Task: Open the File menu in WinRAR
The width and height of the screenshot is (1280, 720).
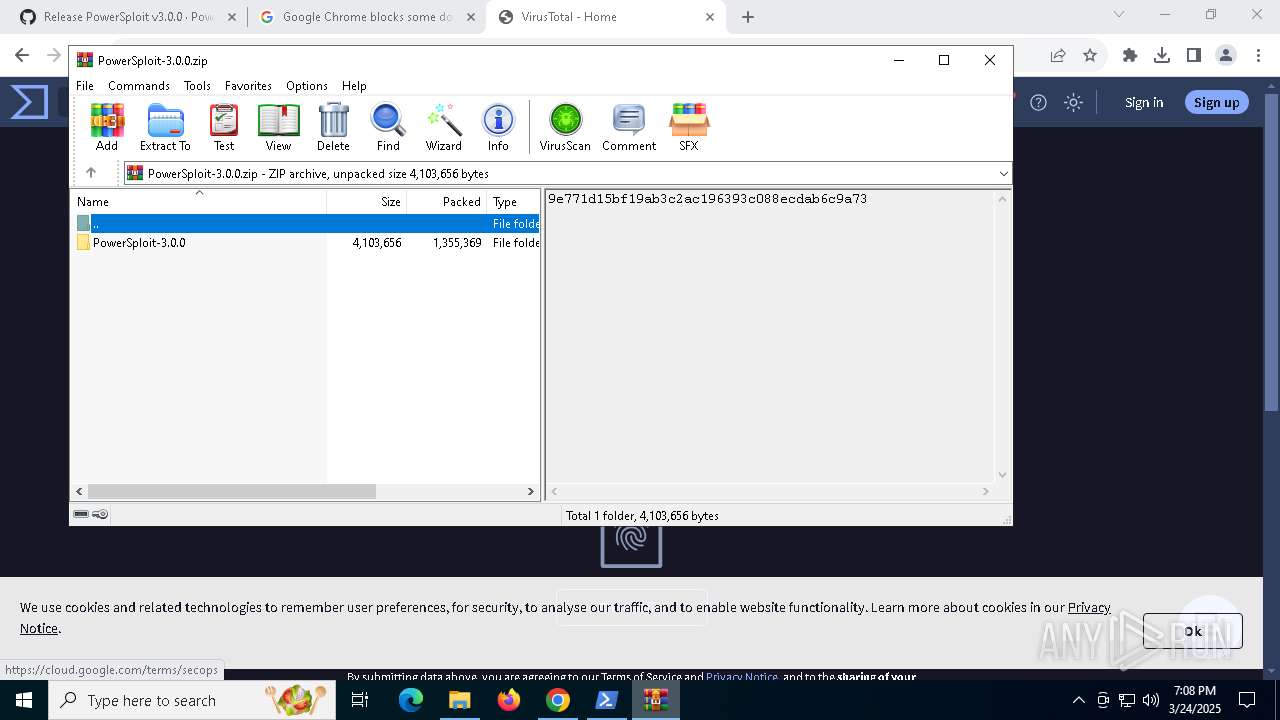Action: (85, 86)
